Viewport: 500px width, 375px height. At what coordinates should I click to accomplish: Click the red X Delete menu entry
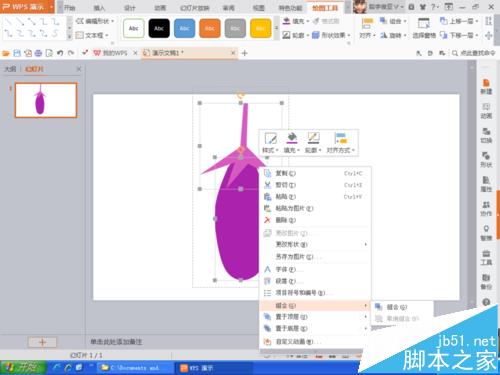click(x=315, y=220)
